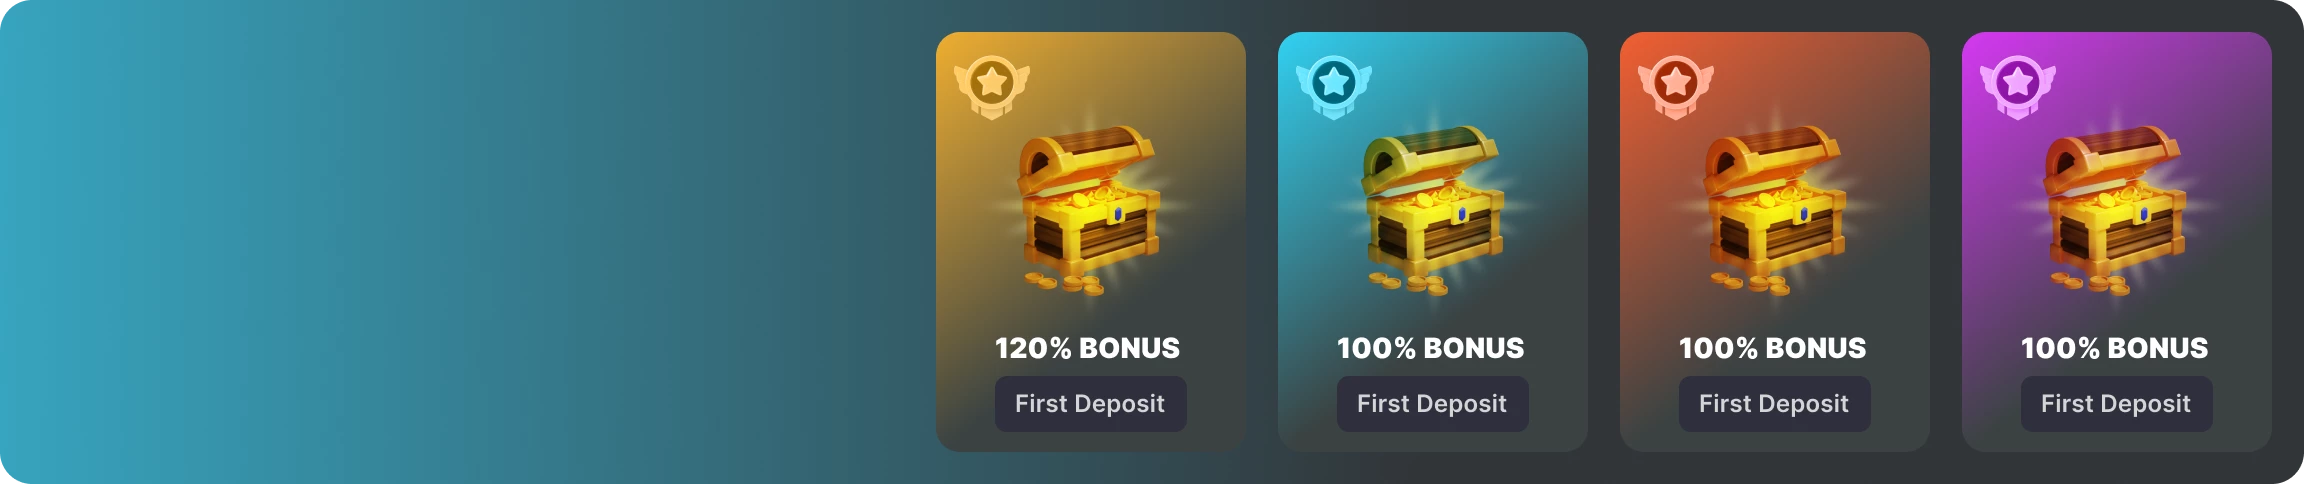This screenshot has width=2304, height=484.
Task: Open the purple 100% bonus card
Action: pos(2117,242)
